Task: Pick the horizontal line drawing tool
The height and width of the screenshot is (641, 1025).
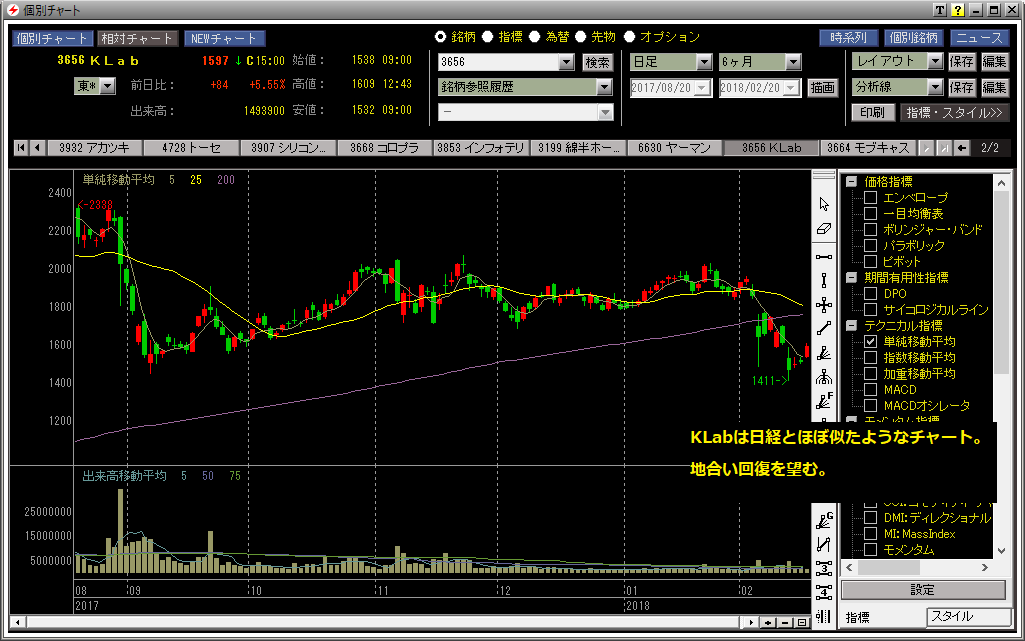Action: [x=824, y=255]
